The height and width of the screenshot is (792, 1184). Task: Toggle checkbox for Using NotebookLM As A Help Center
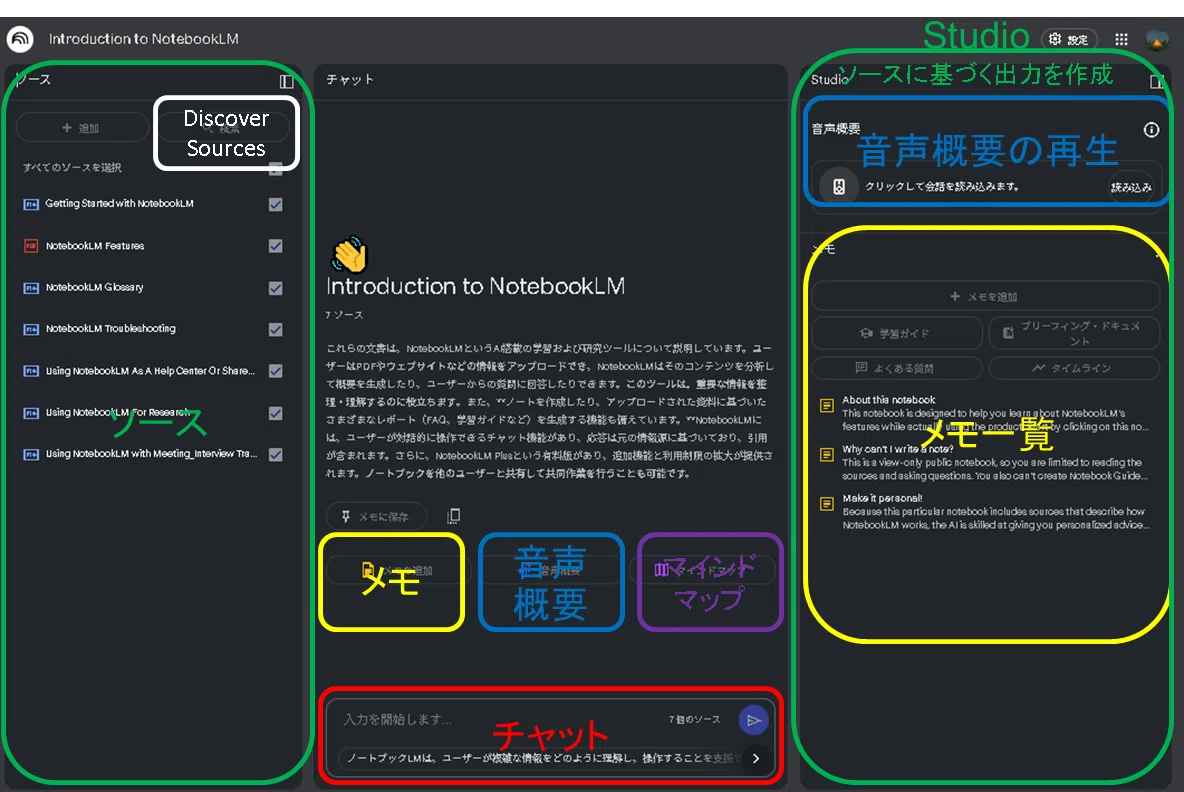pyautogui.click(x=276, y=371)
